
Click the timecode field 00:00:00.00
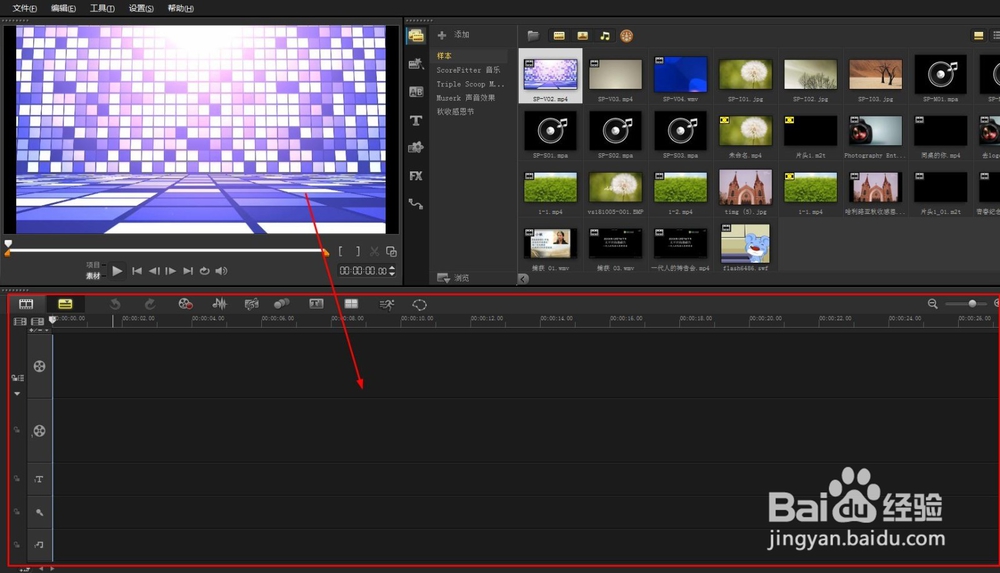363,271
